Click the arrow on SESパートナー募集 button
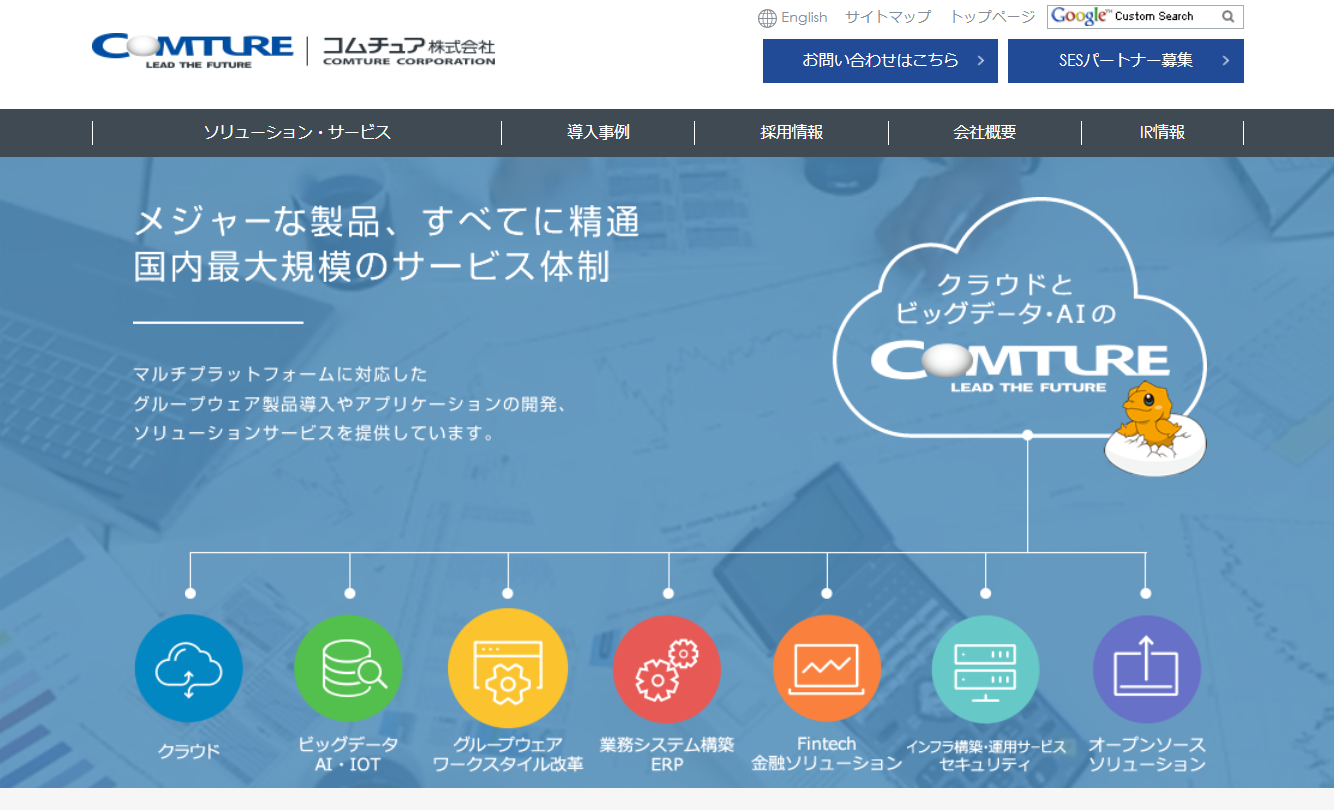Image resolution: width=1334 pixels, height=810 pixels. (x=1226, y=61)
